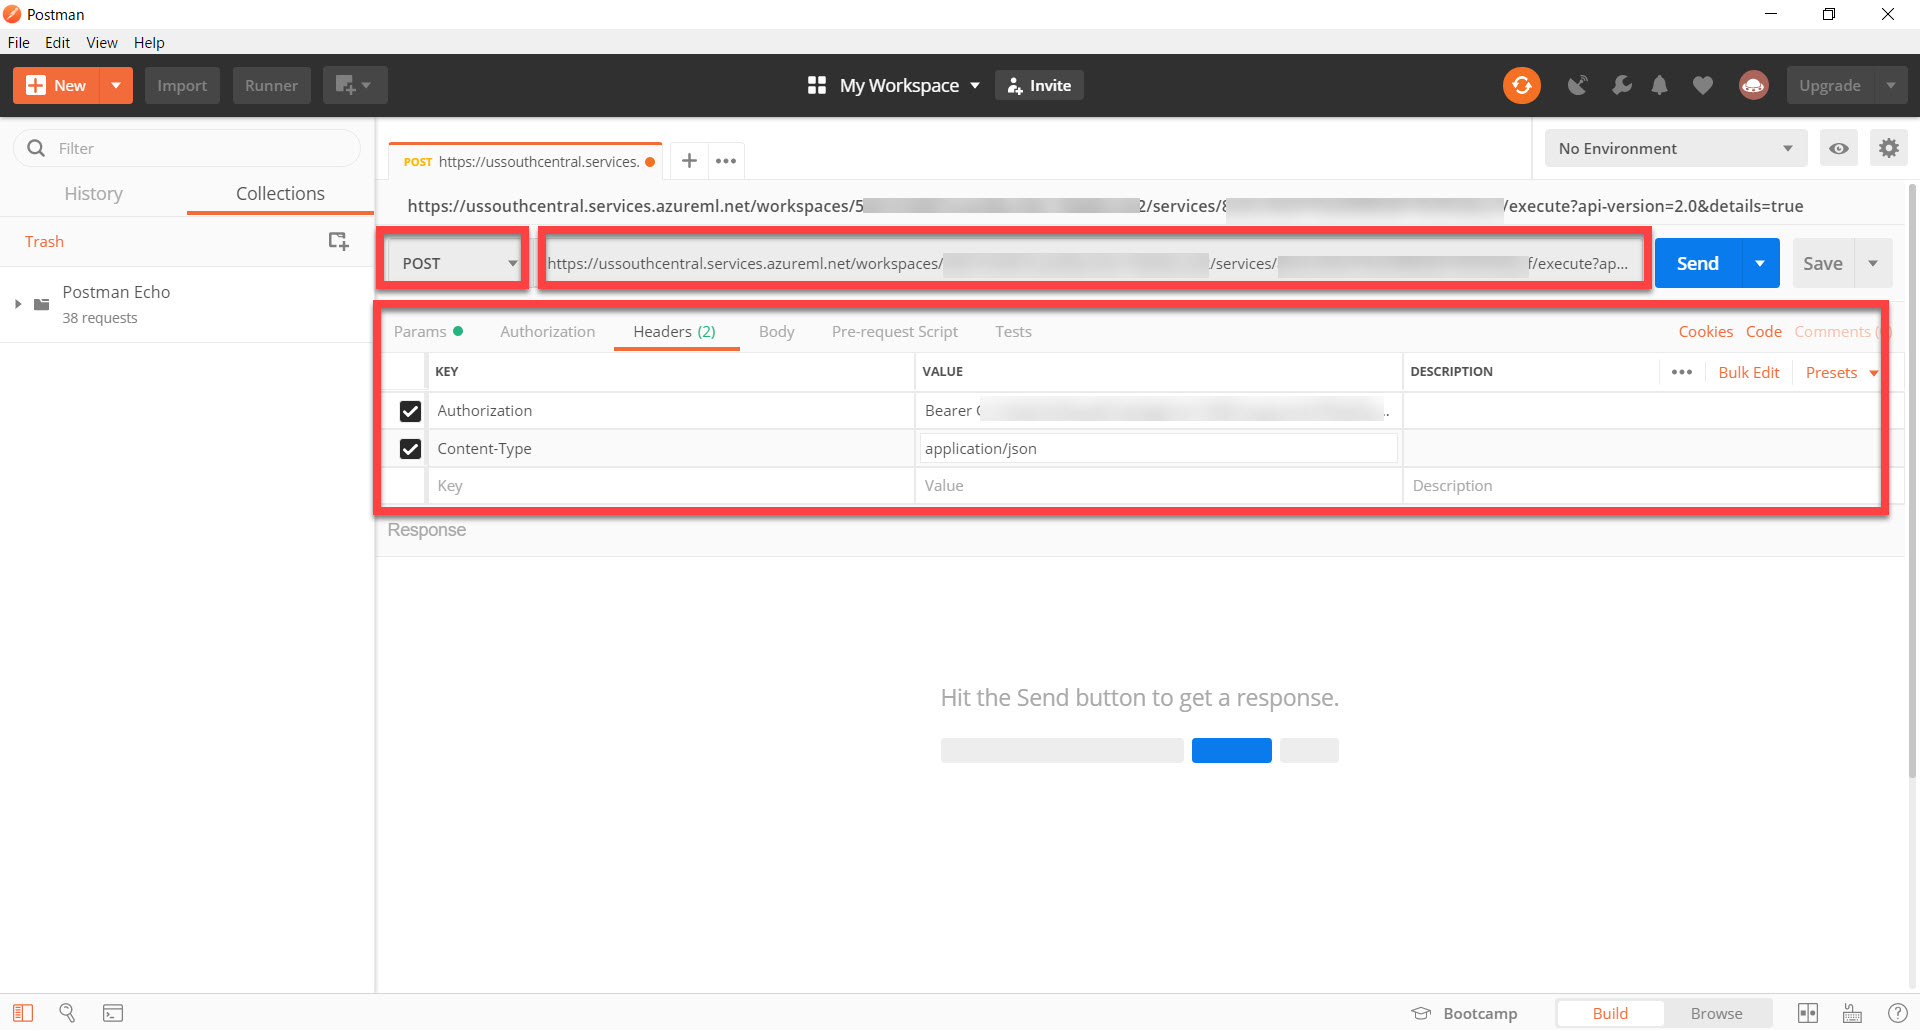Viewport: 1920px width, 1030px height.
Task: Open the Send options dropdown arrow
Action: (x=1760, y=263)
